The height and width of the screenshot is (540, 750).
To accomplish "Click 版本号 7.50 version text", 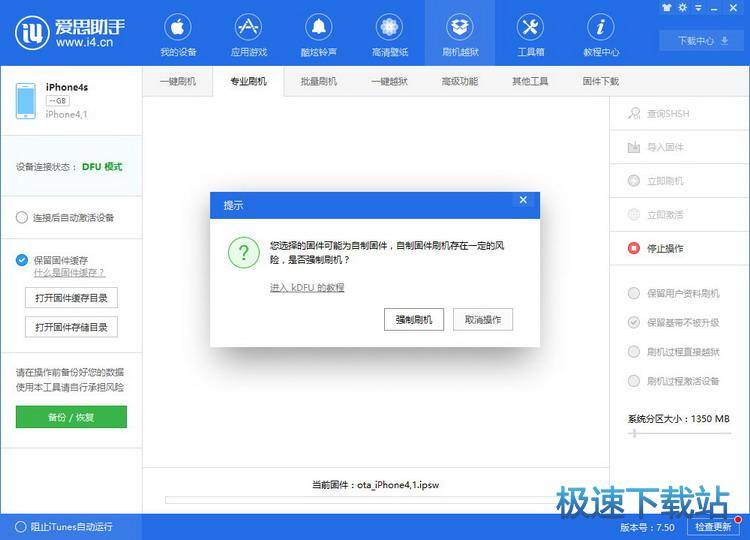I will point(647,527).
